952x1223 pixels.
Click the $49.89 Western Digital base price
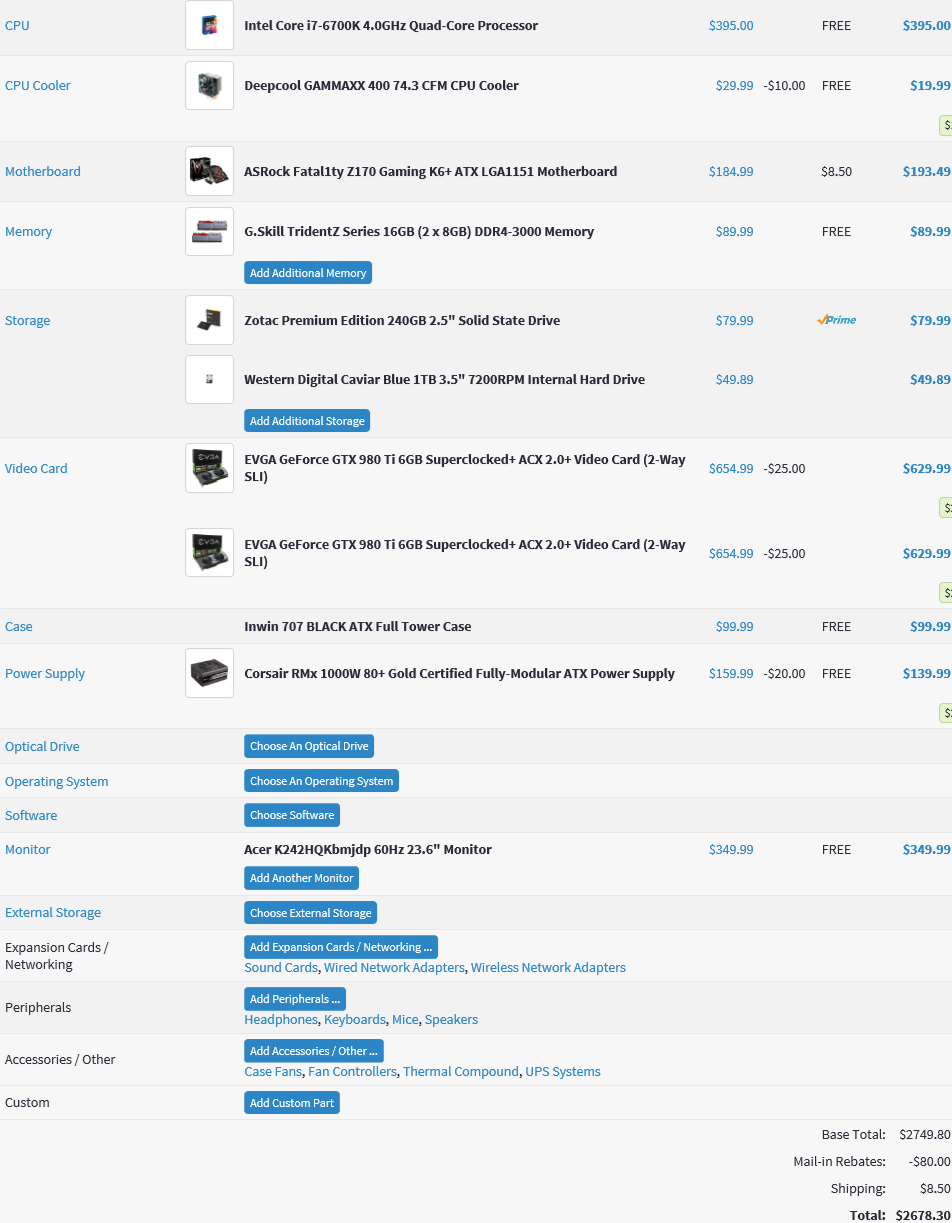coord(734,379)
